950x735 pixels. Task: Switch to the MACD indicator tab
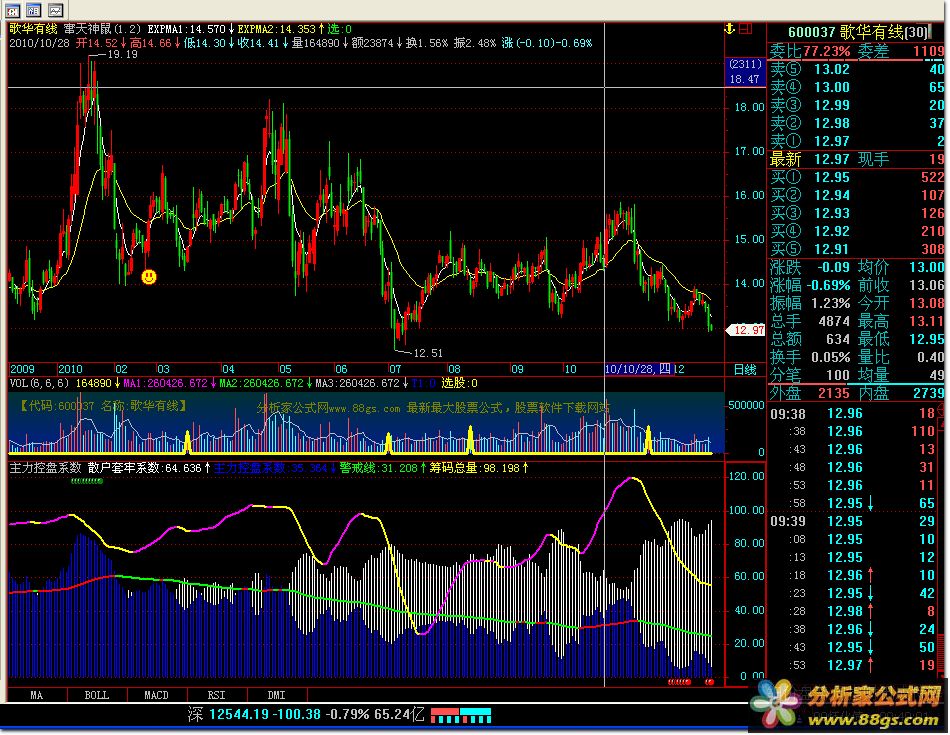pyautogui.click(x=157, y=695)
